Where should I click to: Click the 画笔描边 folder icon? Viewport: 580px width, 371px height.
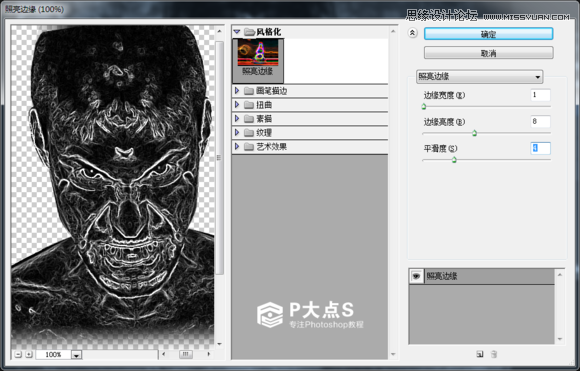pyautogui.click(x=249, y=91)
